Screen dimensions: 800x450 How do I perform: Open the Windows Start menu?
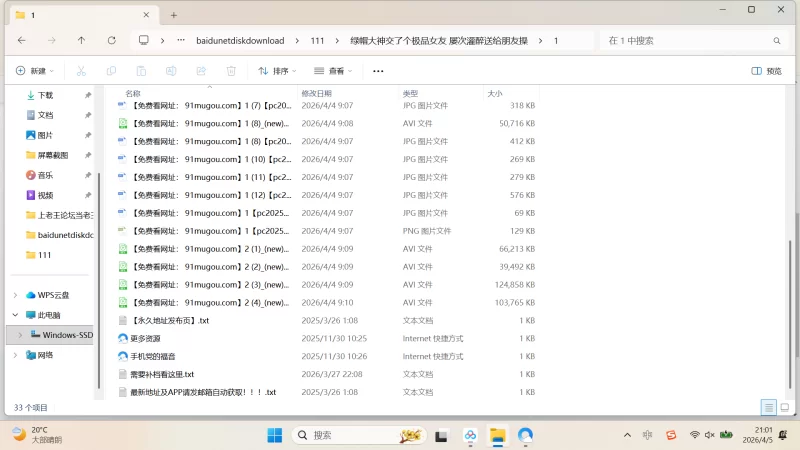pos(274,435)
